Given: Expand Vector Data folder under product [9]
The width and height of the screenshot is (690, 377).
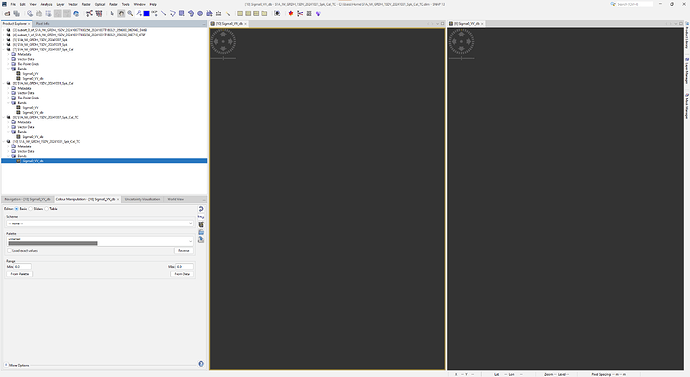Looking at the screenshot, I should click(8, 127).
